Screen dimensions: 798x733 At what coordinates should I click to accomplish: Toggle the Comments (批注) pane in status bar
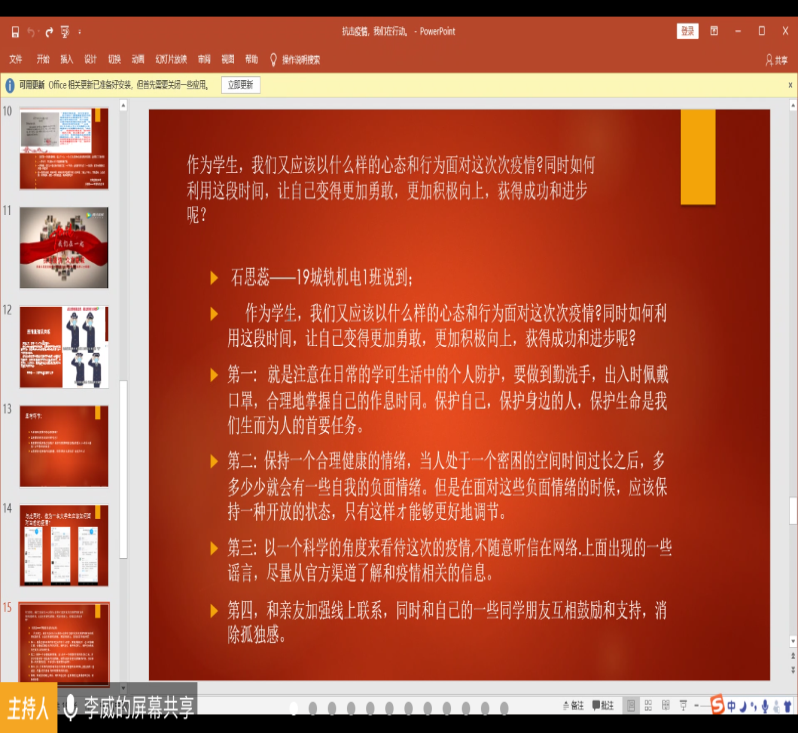tap(603, 706)
